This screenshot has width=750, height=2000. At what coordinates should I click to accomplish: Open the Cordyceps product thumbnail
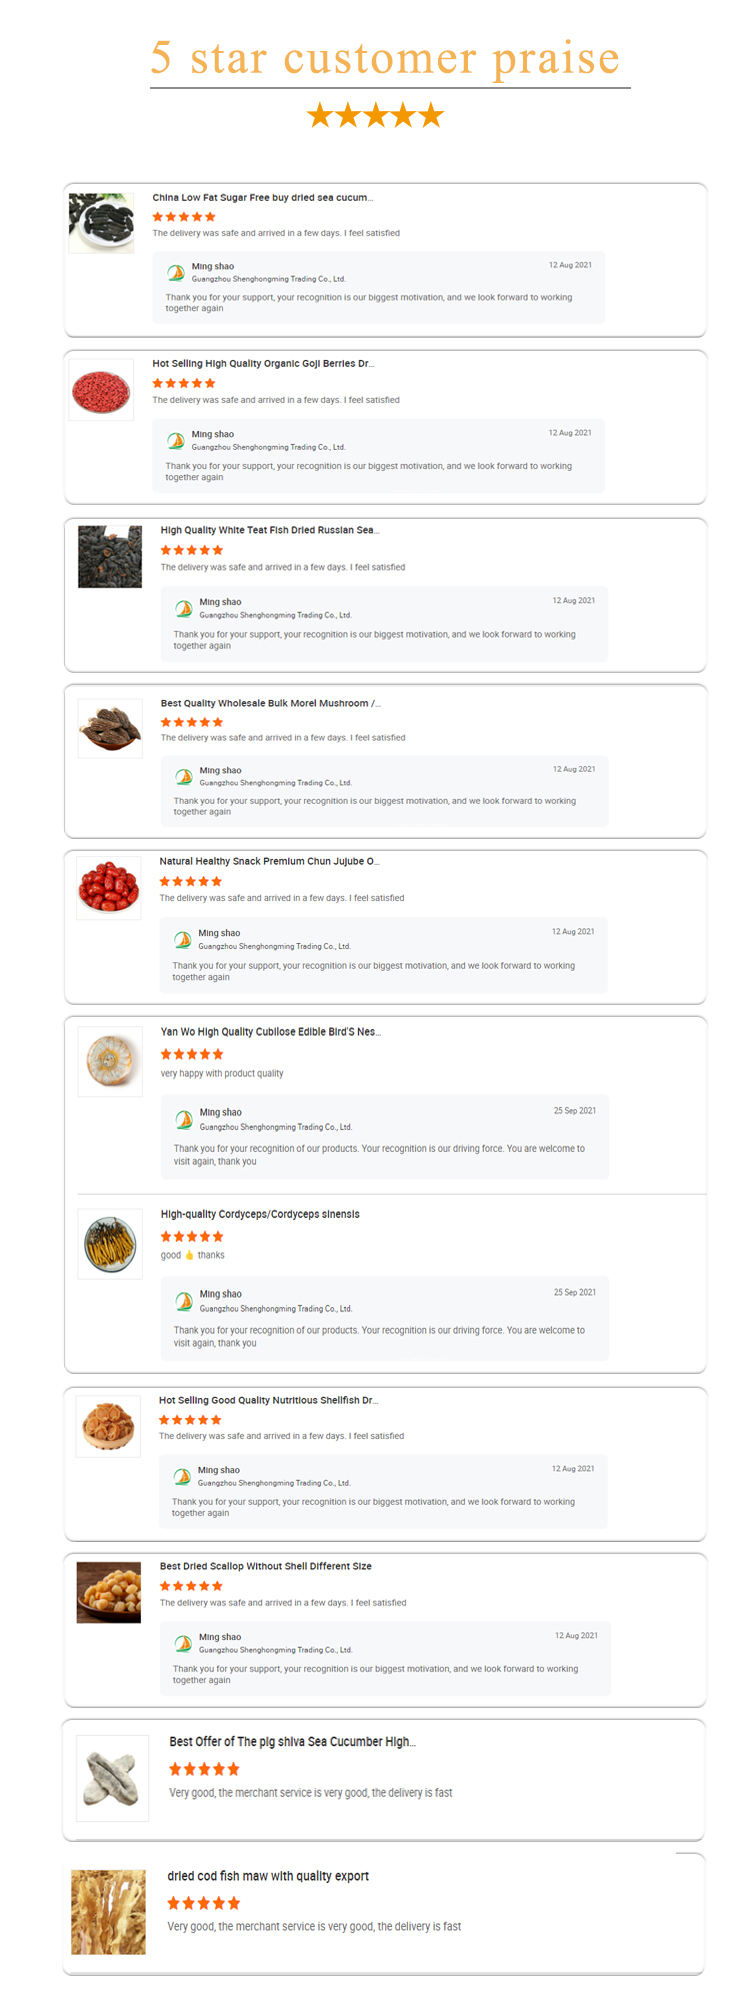click(x=110, y=1244)
